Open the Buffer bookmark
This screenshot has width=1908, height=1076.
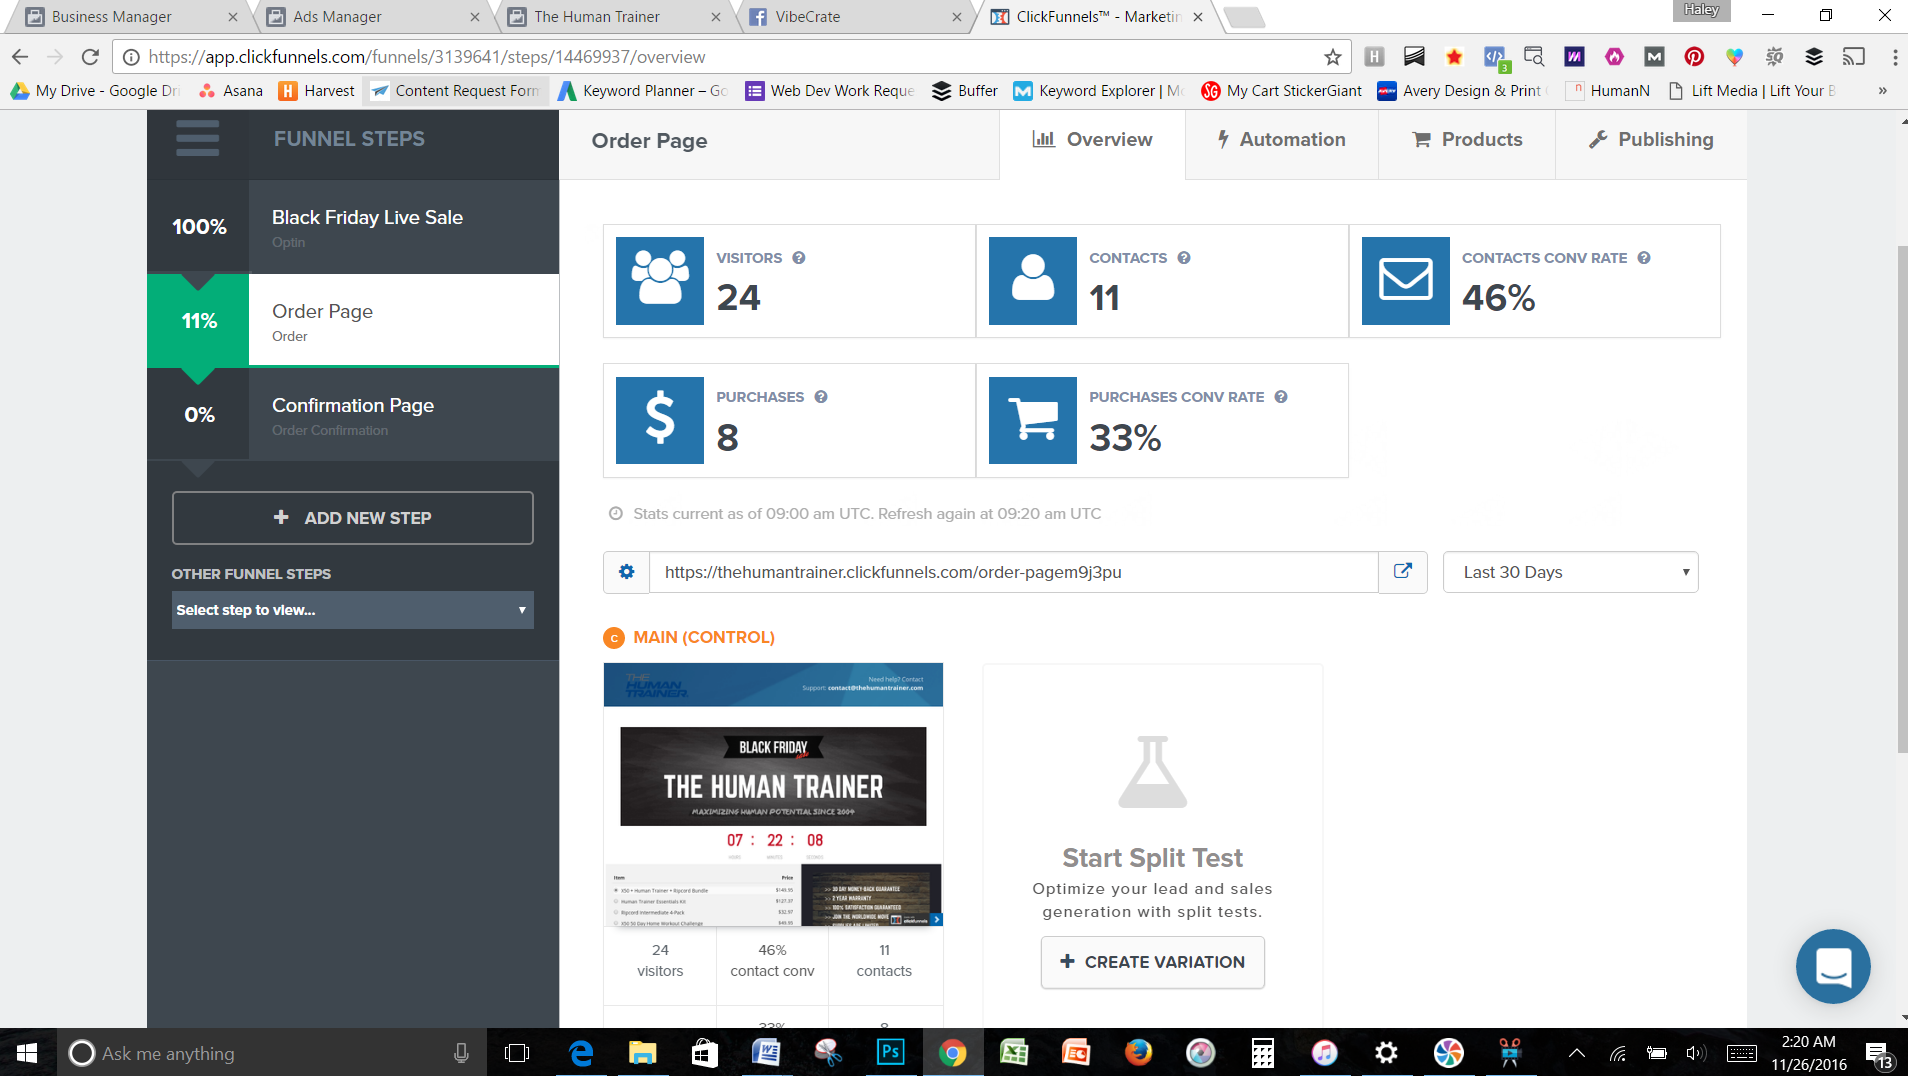click(965, 91)
